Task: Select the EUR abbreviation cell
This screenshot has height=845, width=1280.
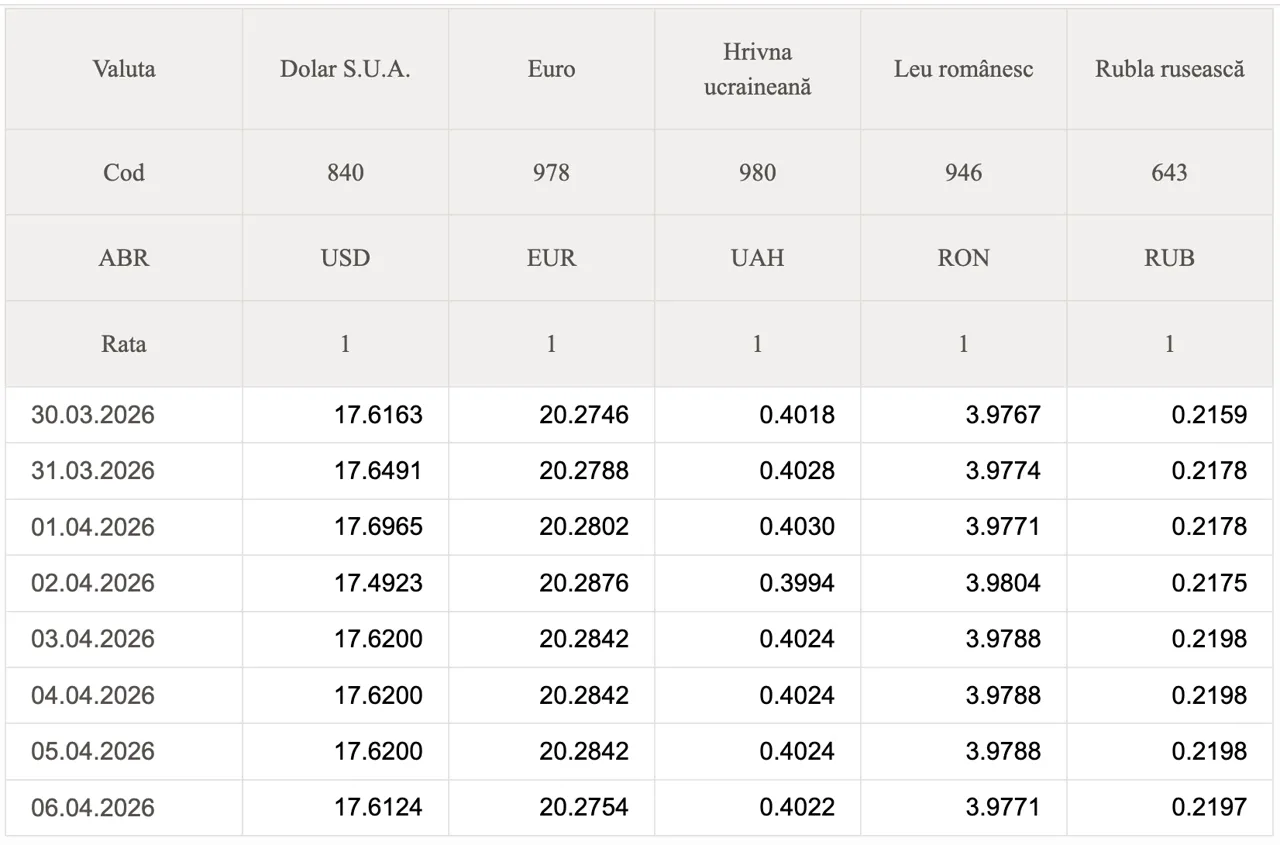Action: 551,258
